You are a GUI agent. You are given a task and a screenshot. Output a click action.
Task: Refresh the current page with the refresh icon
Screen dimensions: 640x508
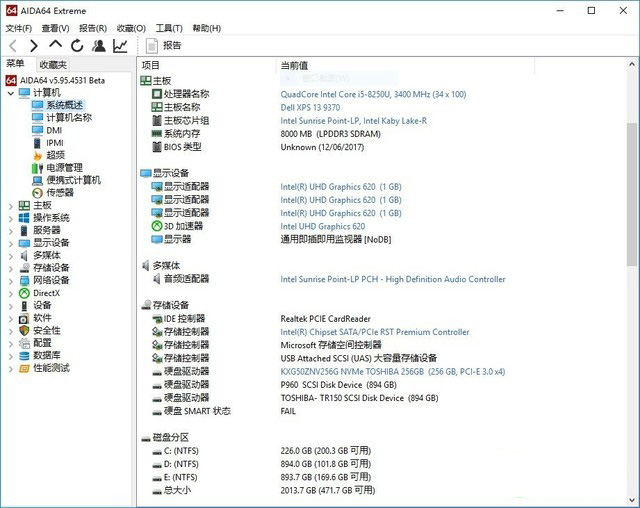point(77,46)
